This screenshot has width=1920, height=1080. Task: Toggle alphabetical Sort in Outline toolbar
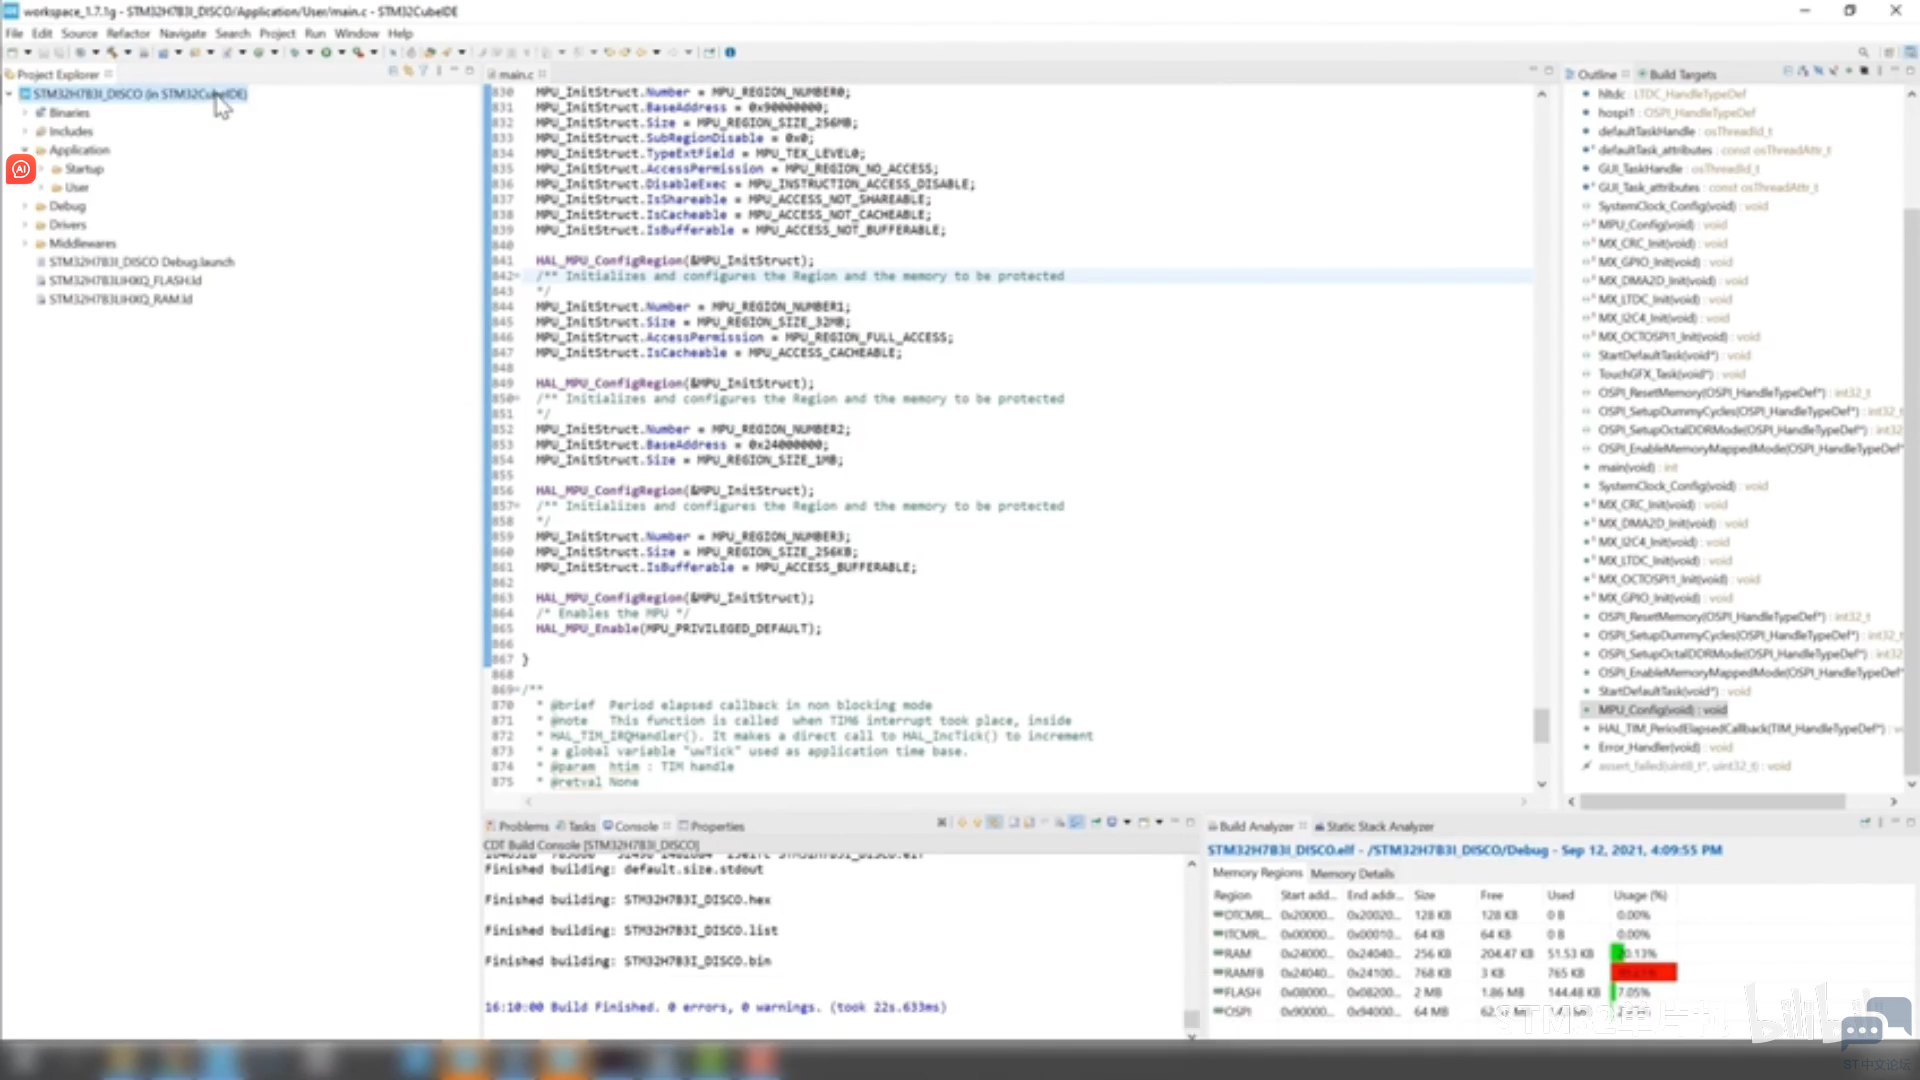[1803, 71]
